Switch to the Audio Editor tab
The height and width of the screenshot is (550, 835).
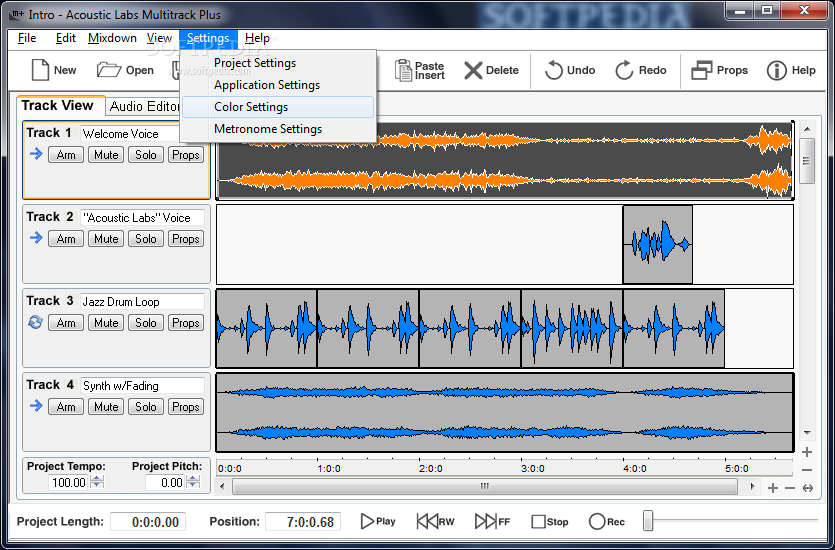click(x=144, y=106)
